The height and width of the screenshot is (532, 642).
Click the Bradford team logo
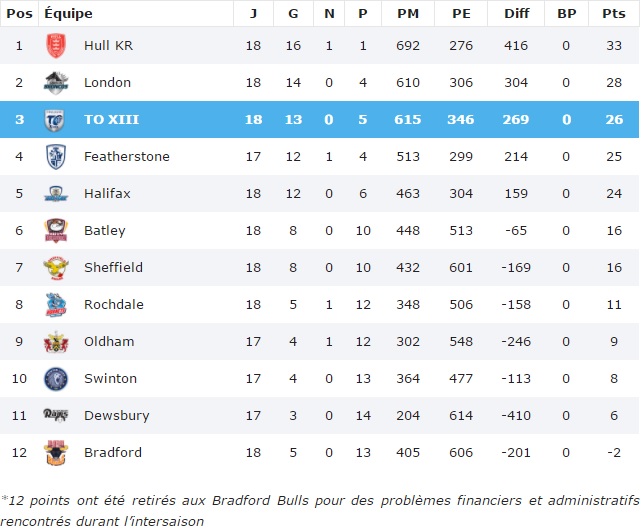coord(56,453)
